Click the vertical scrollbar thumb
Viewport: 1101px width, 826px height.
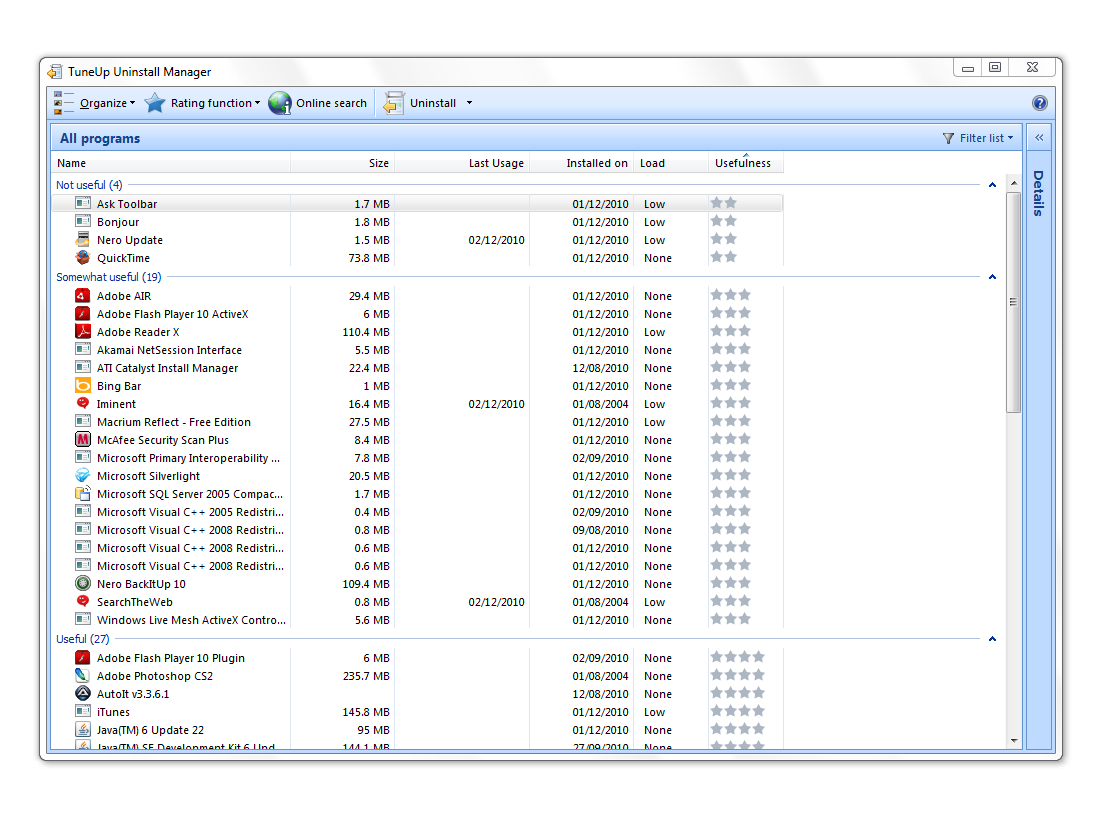coord(1013,302)
